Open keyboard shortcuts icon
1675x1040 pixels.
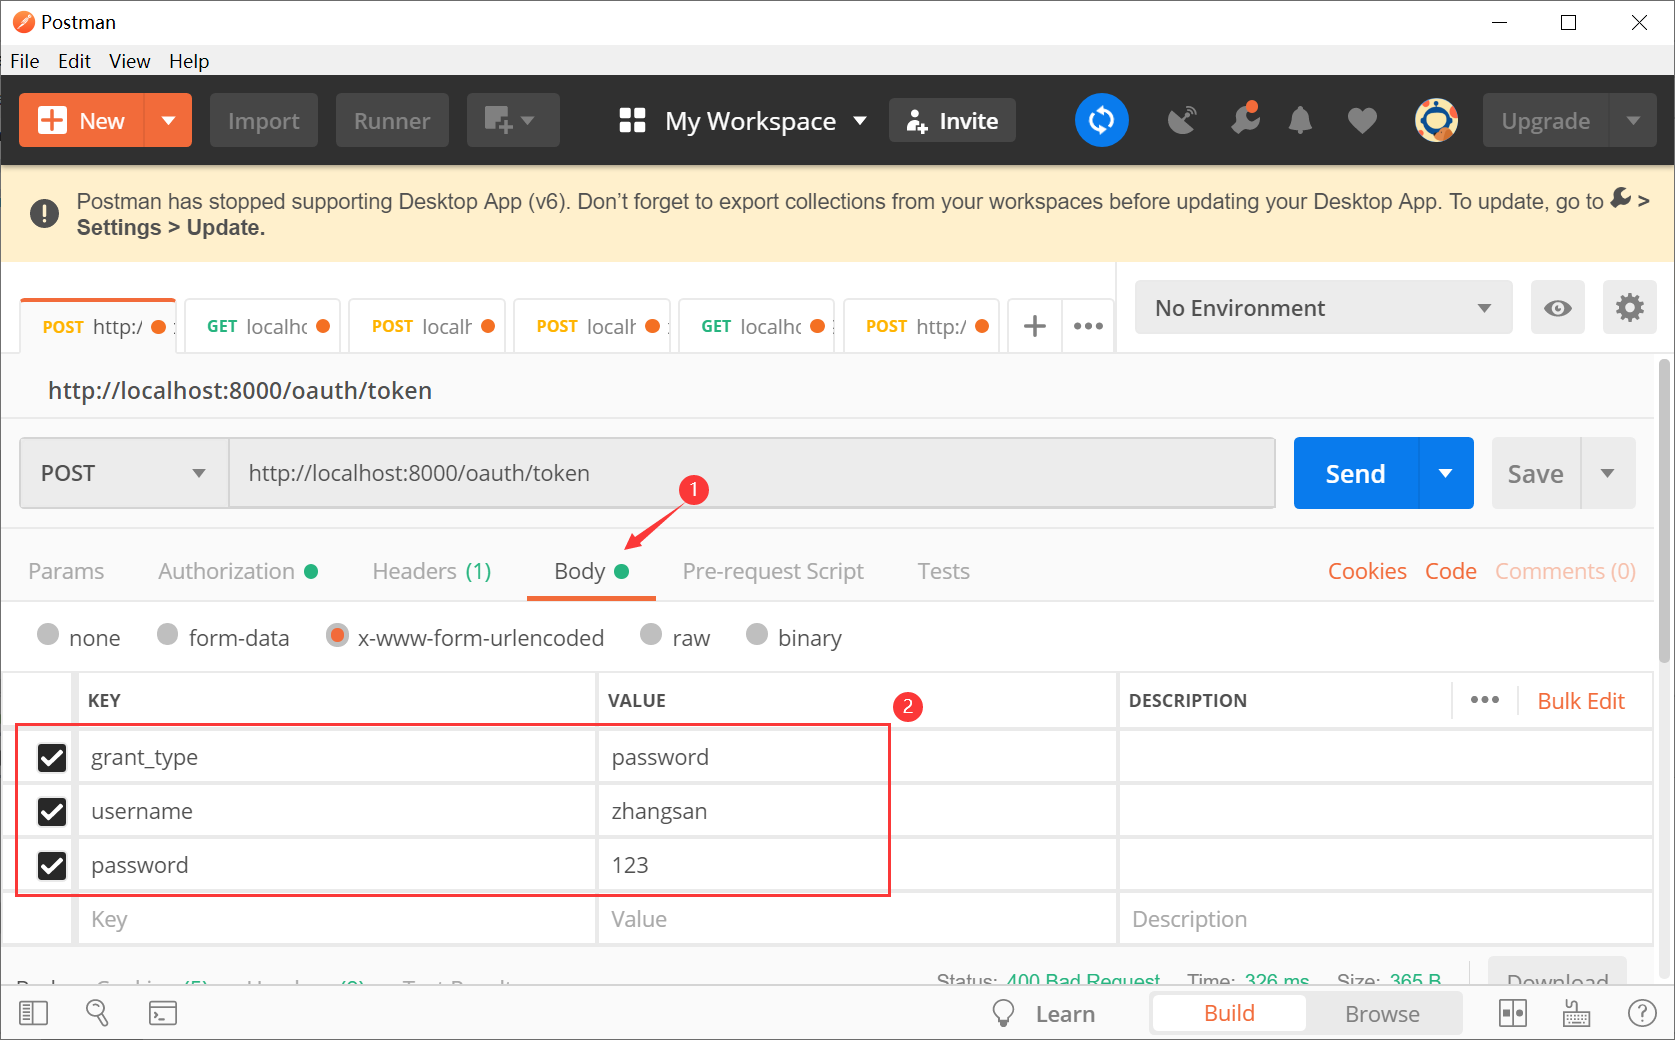[1577, 1013]
